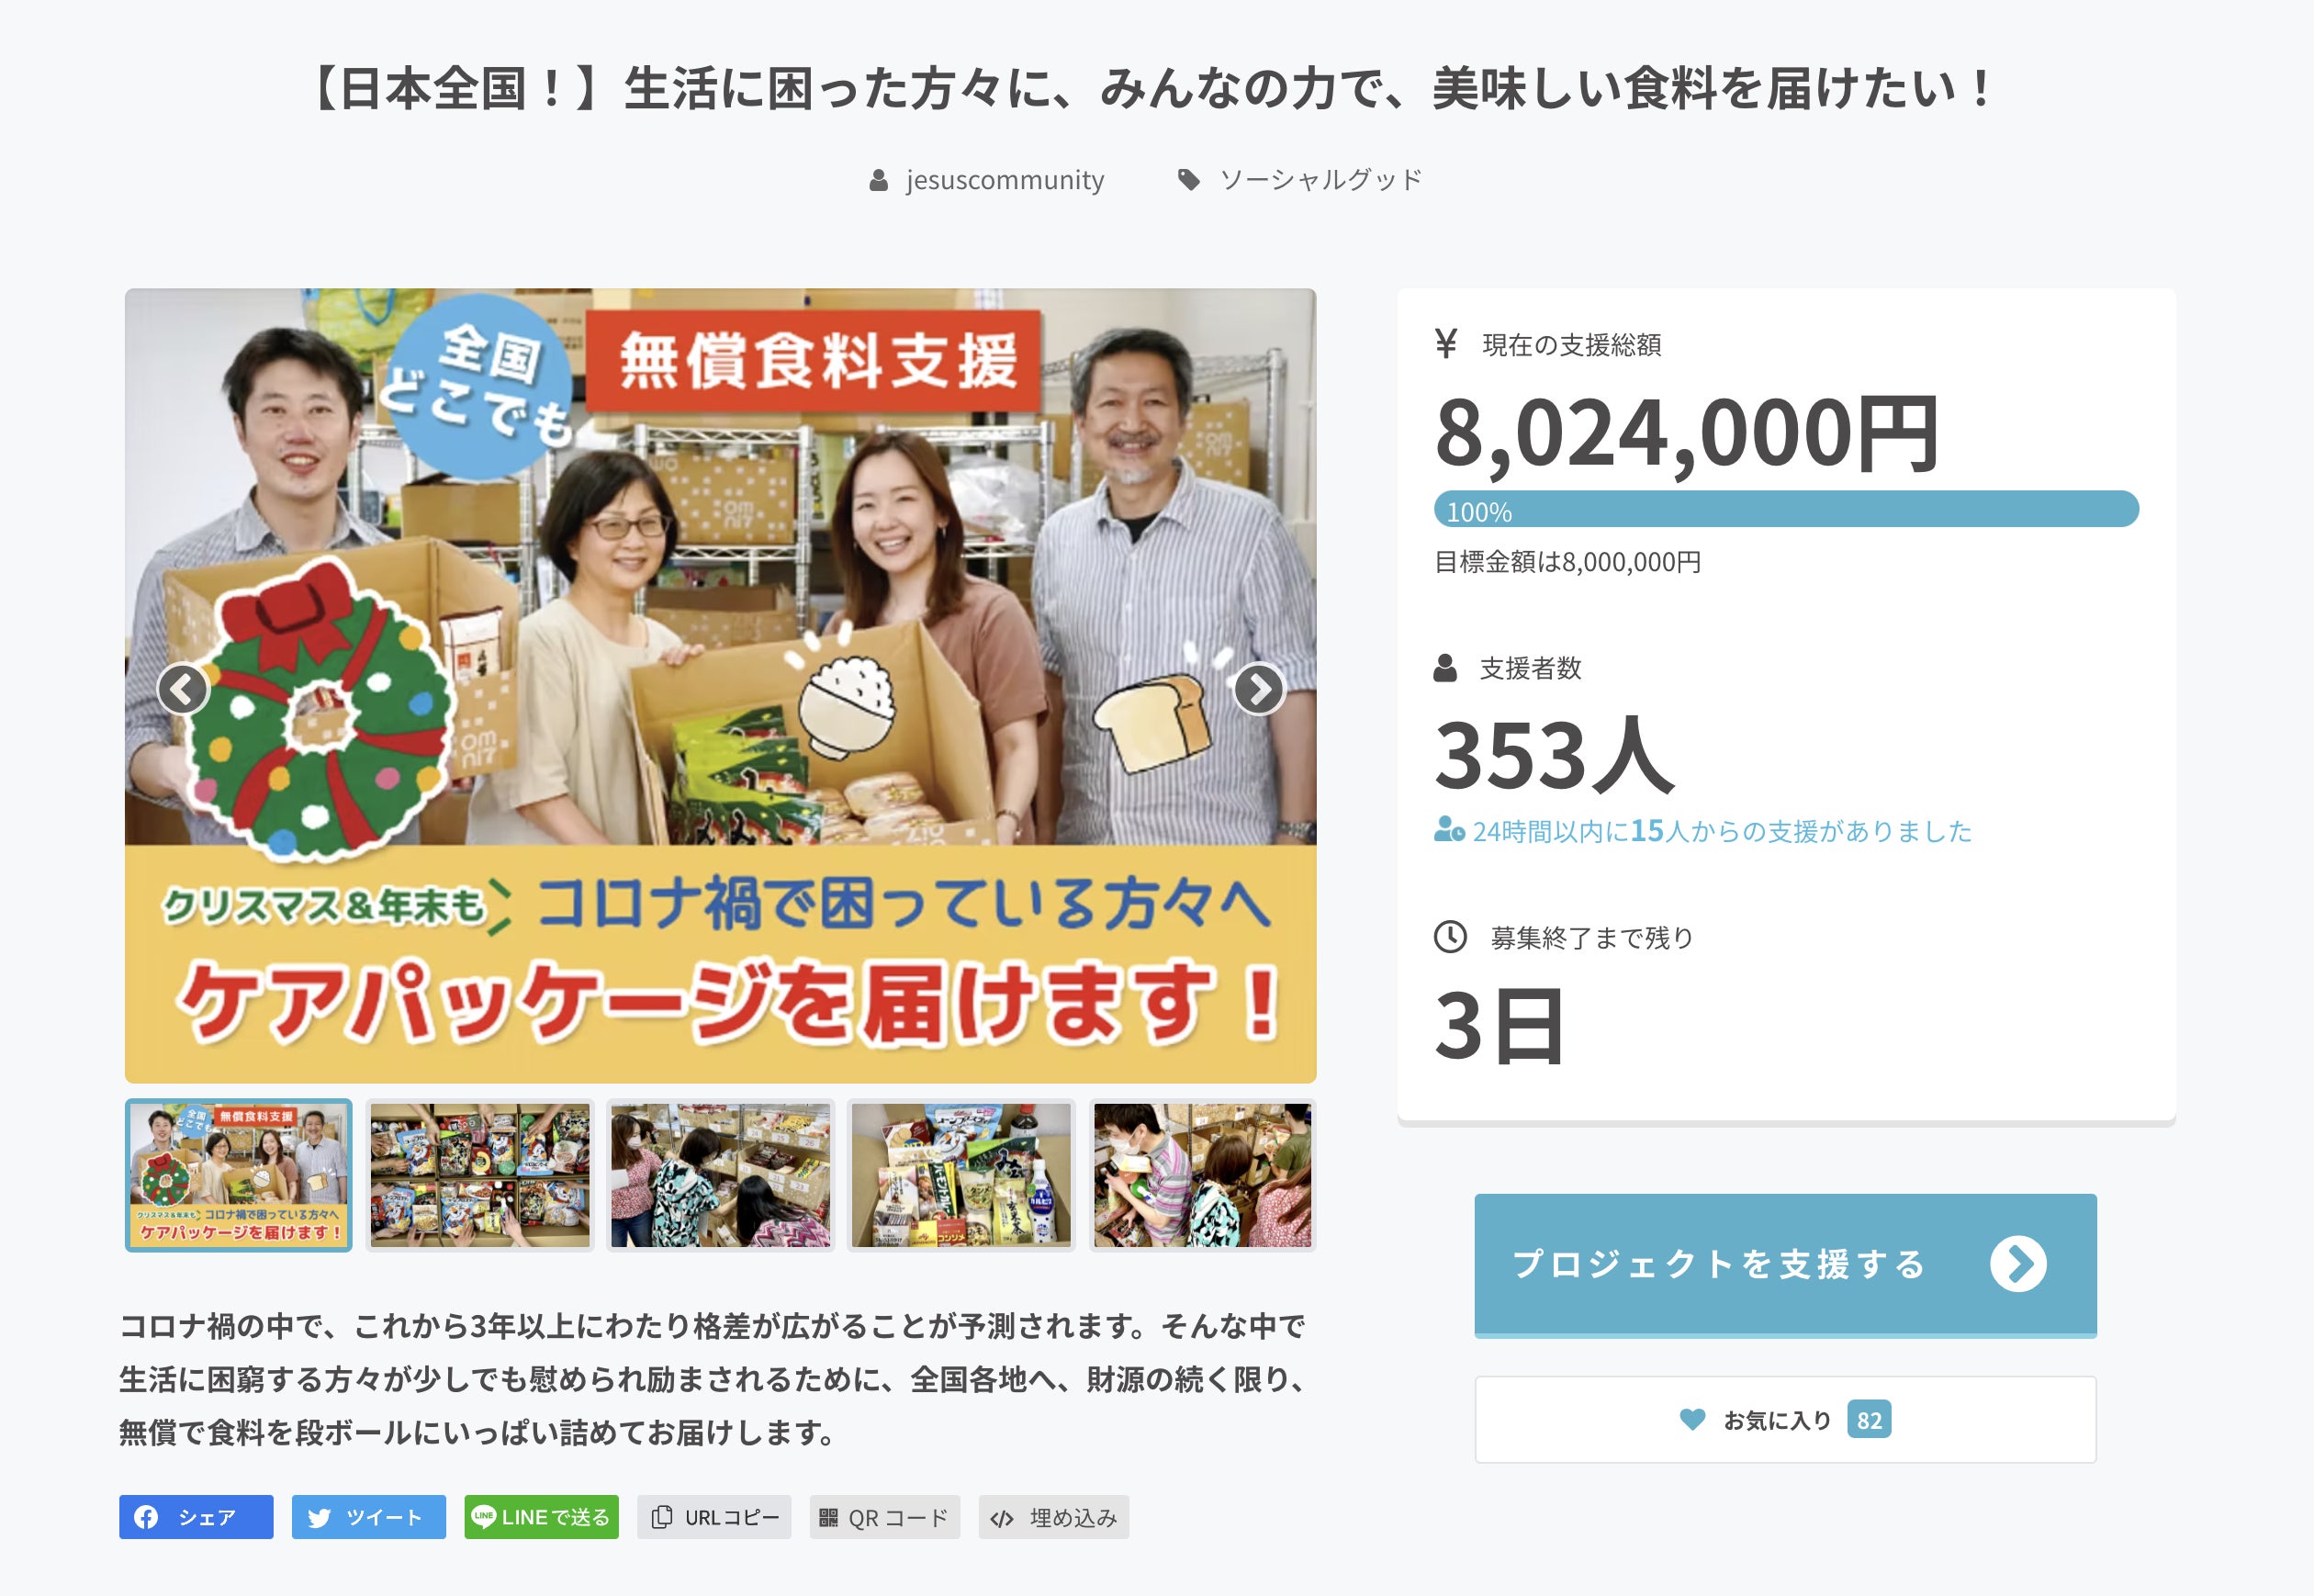Image resolution: width=2314 pixels, height=1596 pixels.
Task: Open the ソーシャルグッド category tag
Action: coord(1320,180)
